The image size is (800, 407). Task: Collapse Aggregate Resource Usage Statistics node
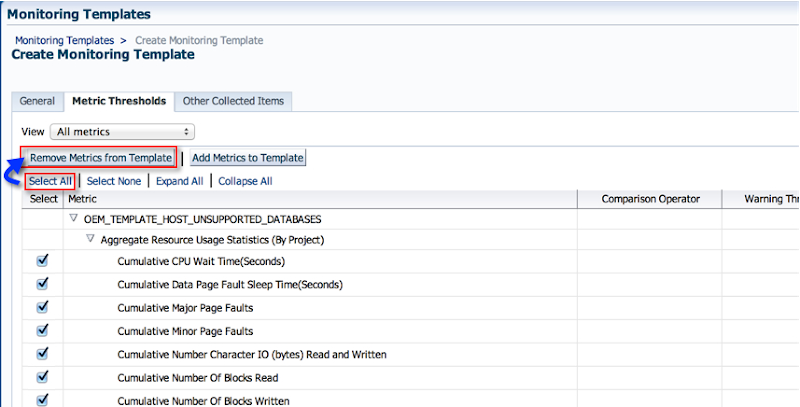click(91, 239)
